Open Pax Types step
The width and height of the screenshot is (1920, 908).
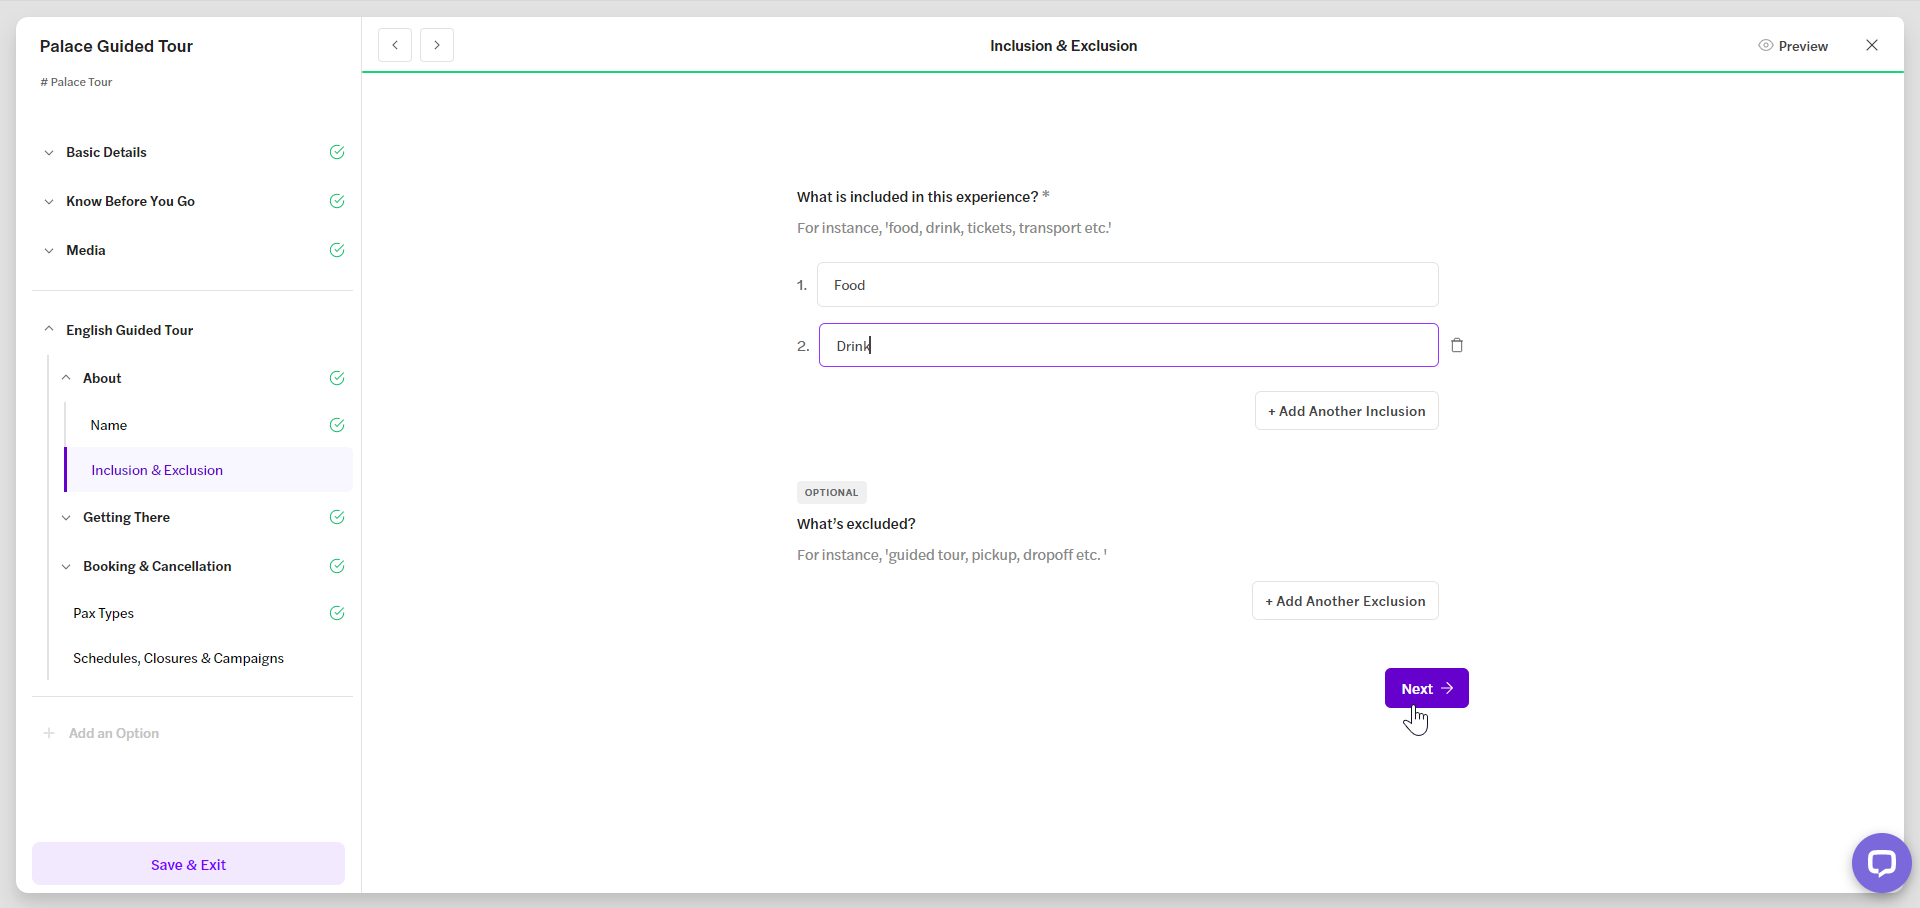click(103, 613)
